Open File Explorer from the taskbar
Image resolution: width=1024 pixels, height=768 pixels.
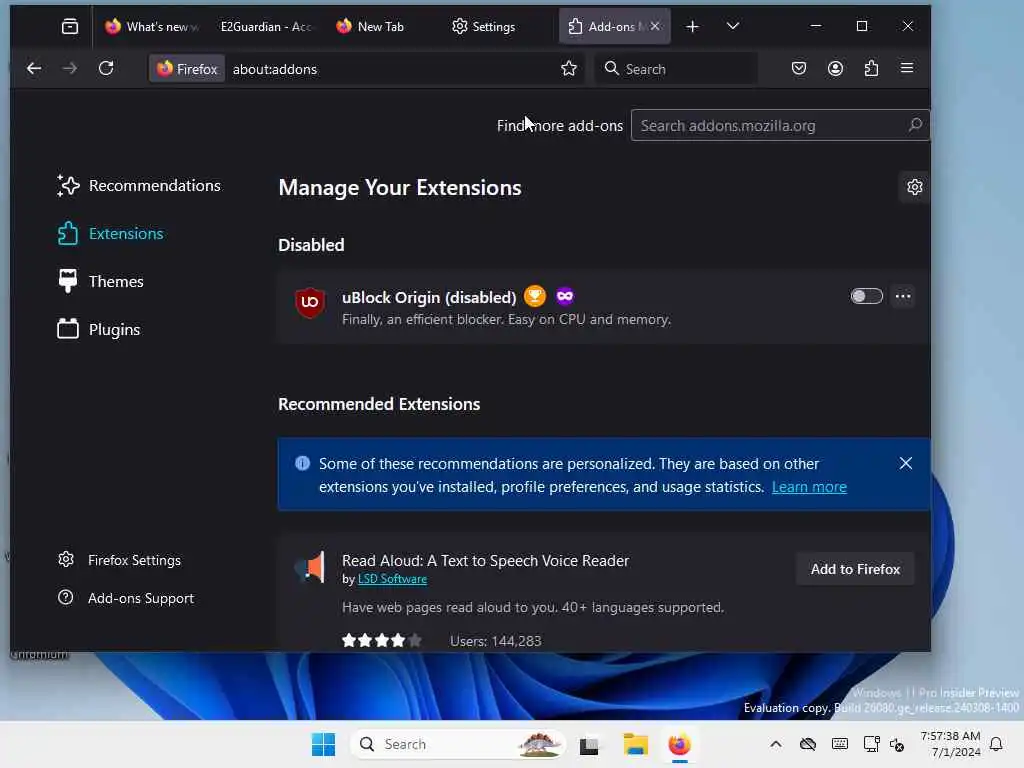[x=635, y=744]
